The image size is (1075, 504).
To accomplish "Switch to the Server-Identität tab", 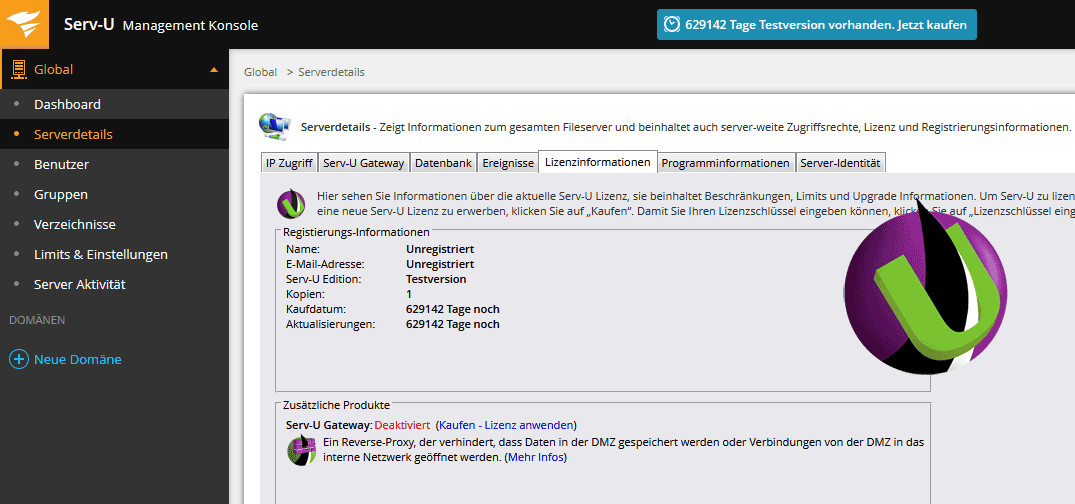I will pos(840,163).
